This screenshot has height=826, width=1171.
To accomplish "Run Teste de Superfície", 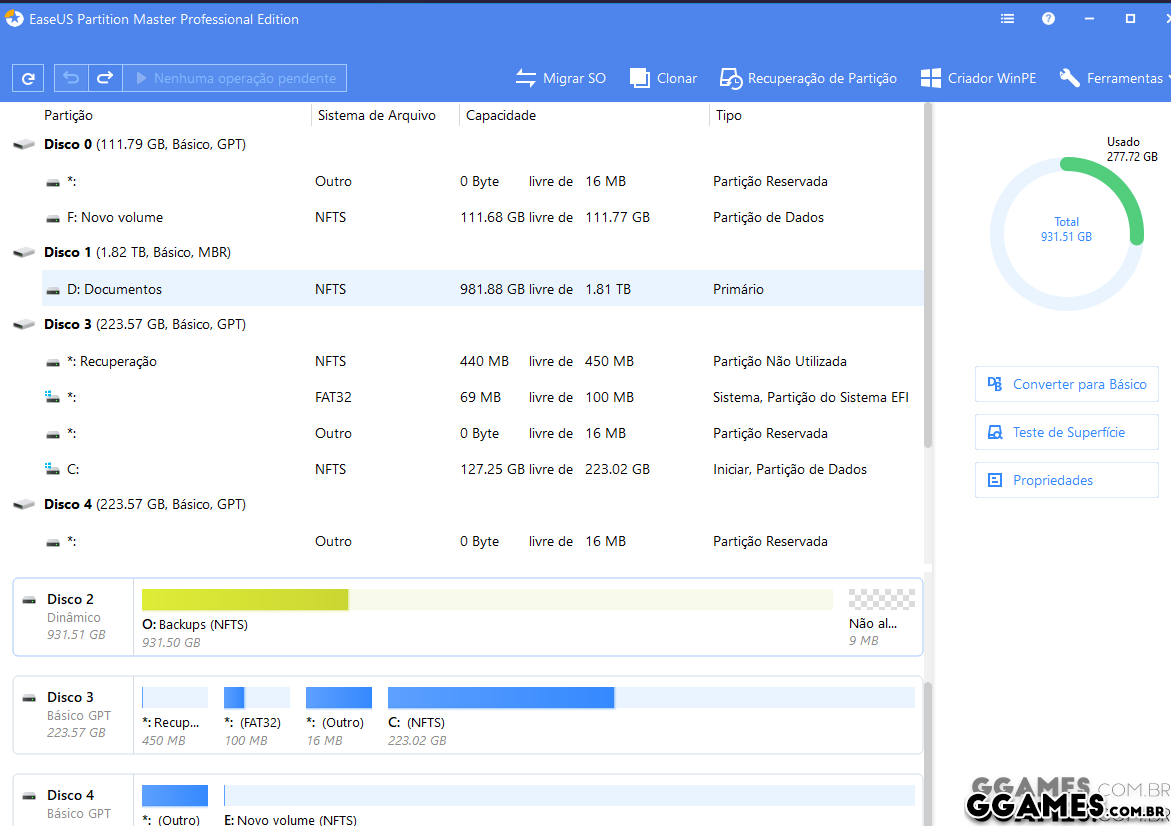I will [1066, 432].
